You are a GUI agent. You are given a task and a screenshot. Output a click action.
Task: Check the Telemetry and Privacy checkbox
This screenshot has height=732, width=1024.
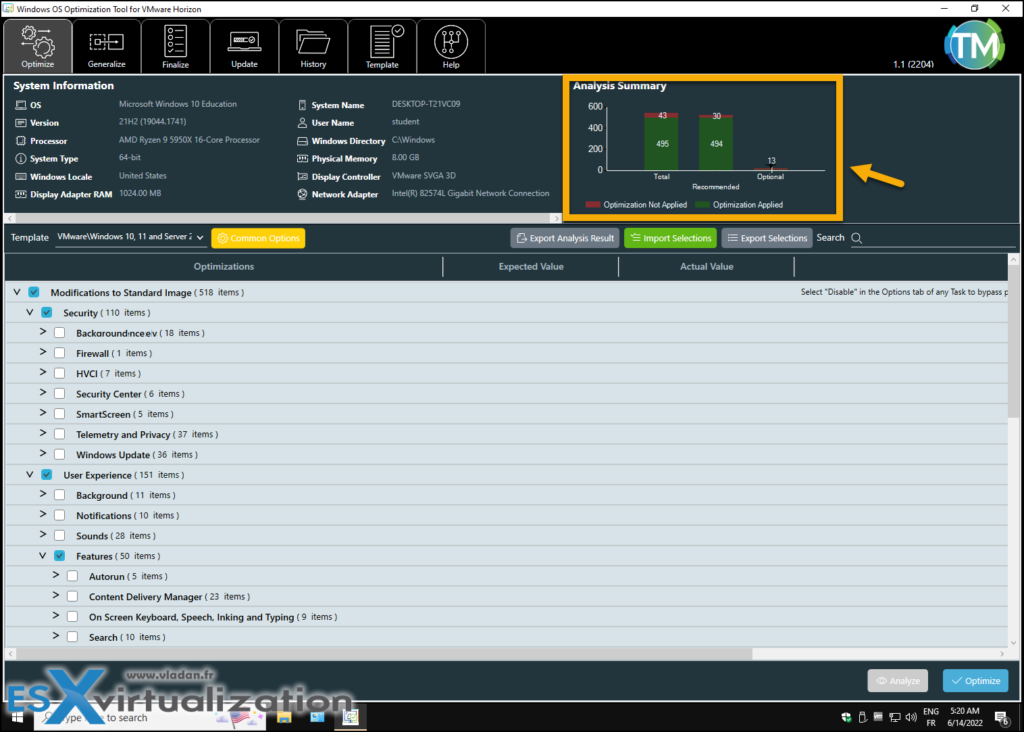58,434
